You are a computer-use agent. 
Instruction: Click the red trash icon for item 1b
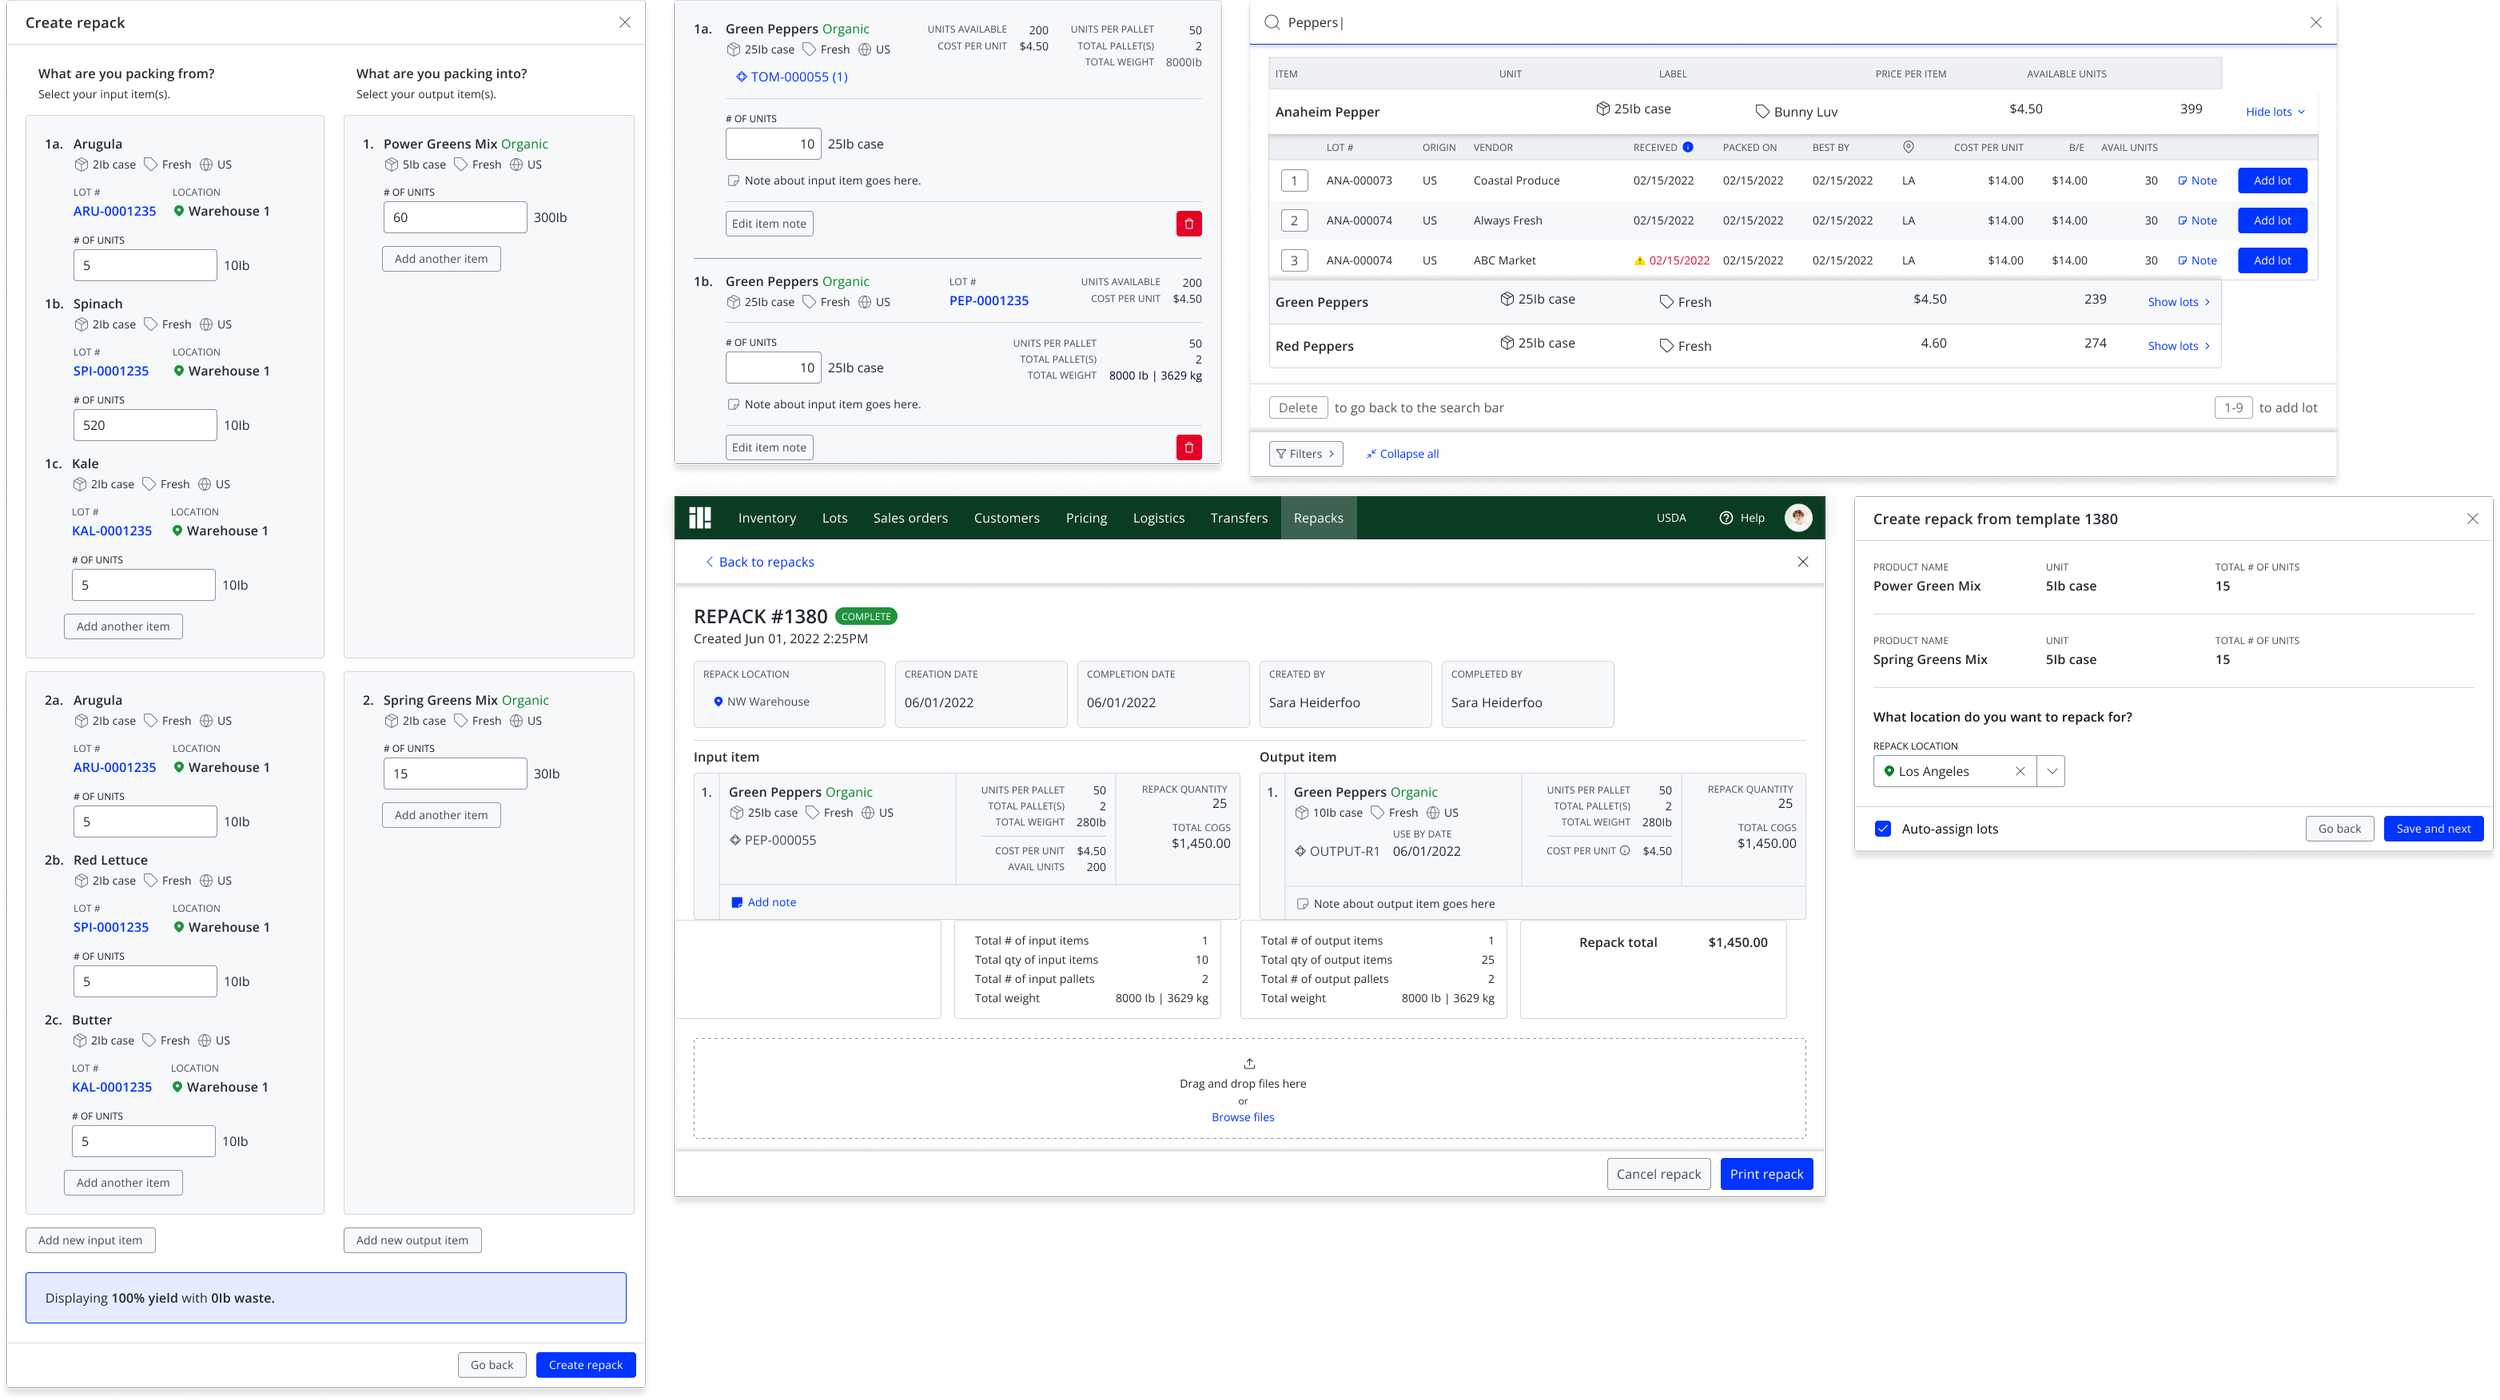[x=1188, y=448]
